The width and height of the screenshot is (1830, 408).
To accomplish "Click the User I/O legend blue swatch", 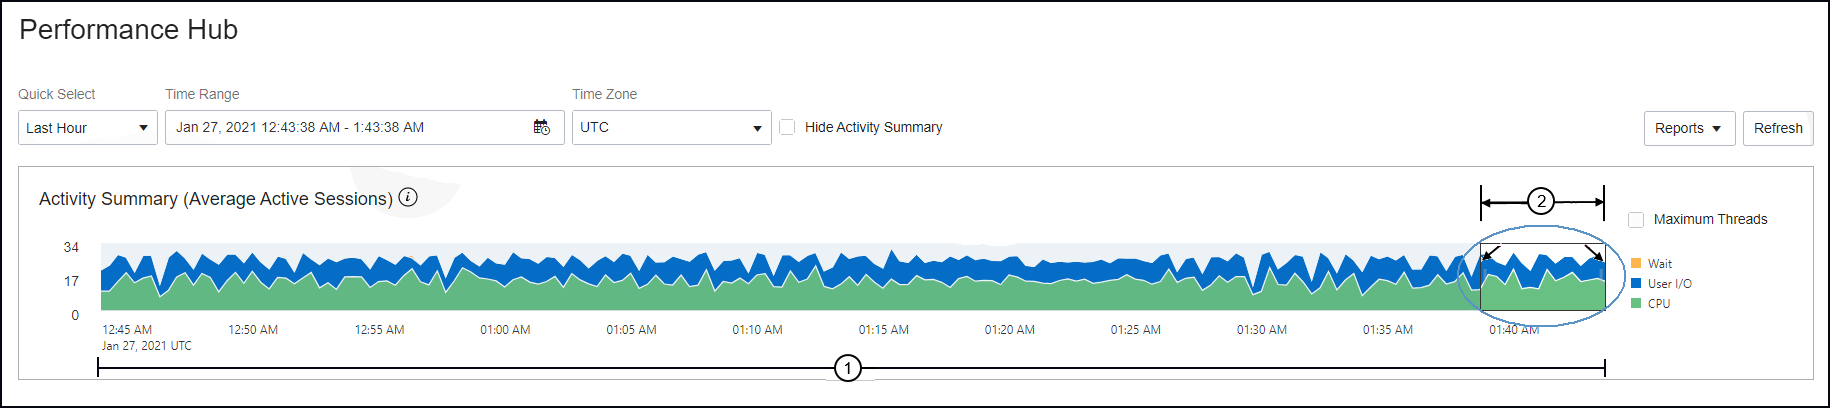I will pos(1636,283).
